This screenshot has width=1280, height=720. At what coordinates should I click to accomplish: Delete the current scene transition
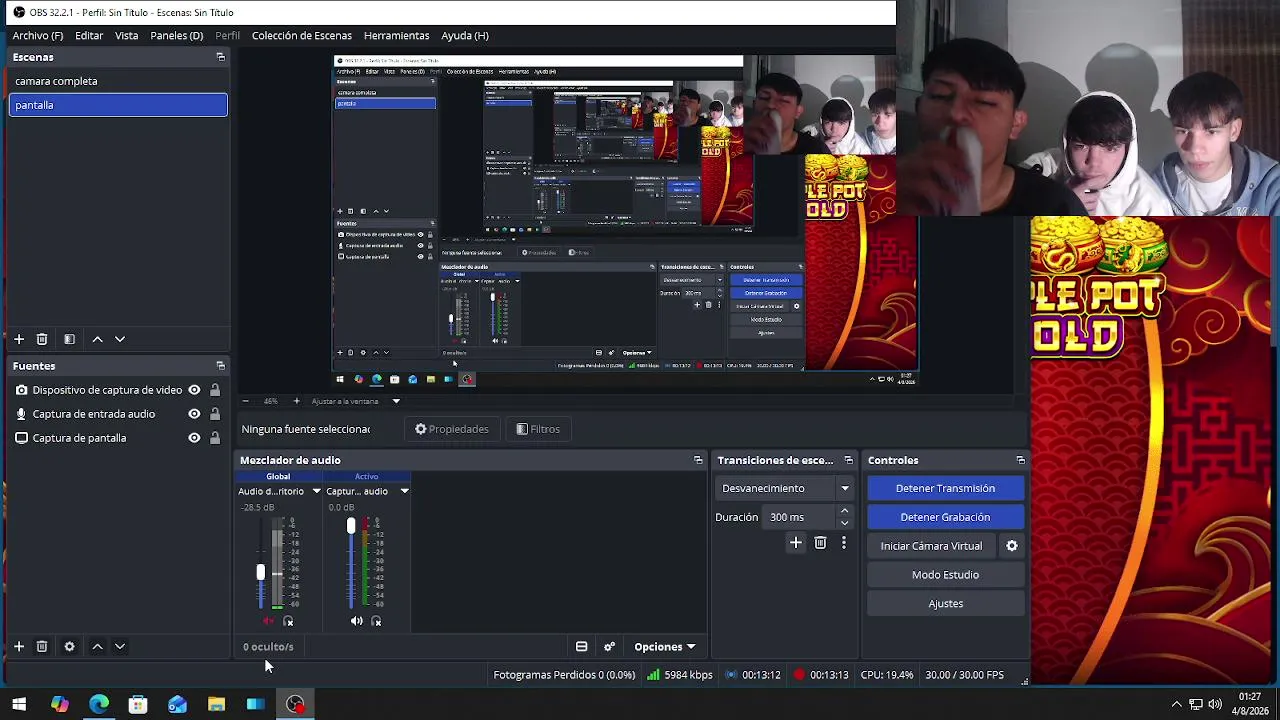[820, 543]
